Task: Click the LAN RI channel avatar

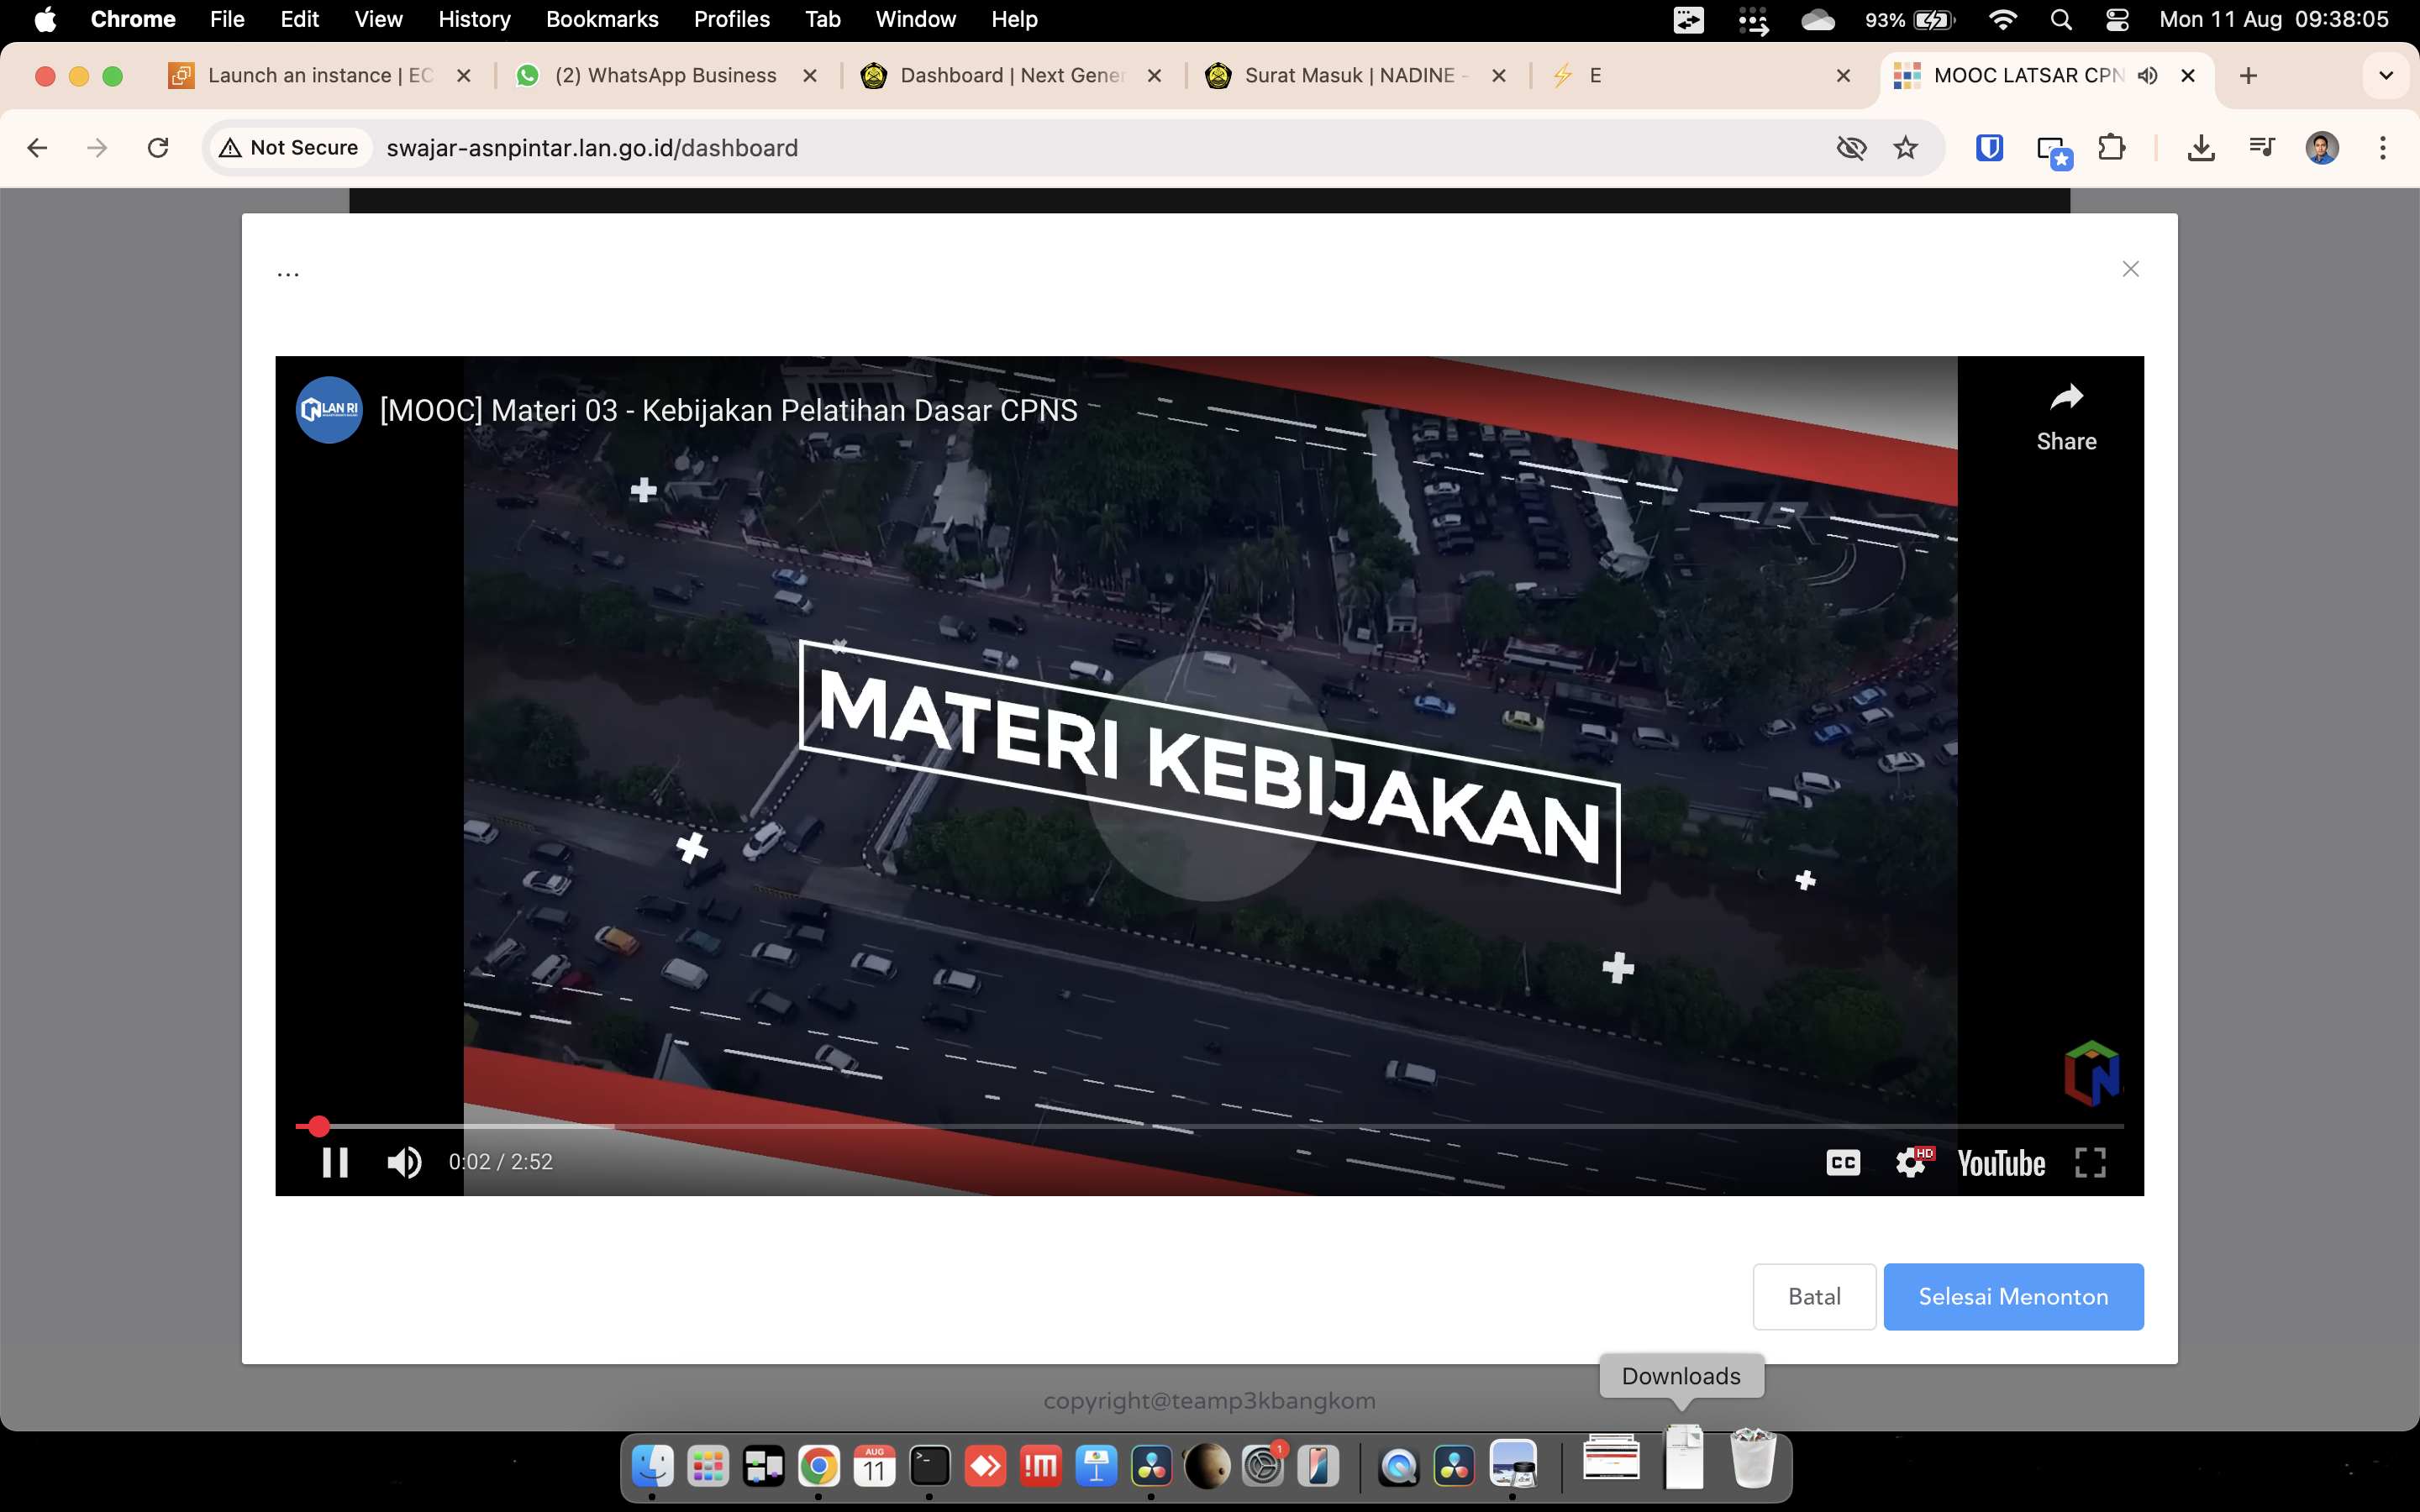Action: (329, 410)
